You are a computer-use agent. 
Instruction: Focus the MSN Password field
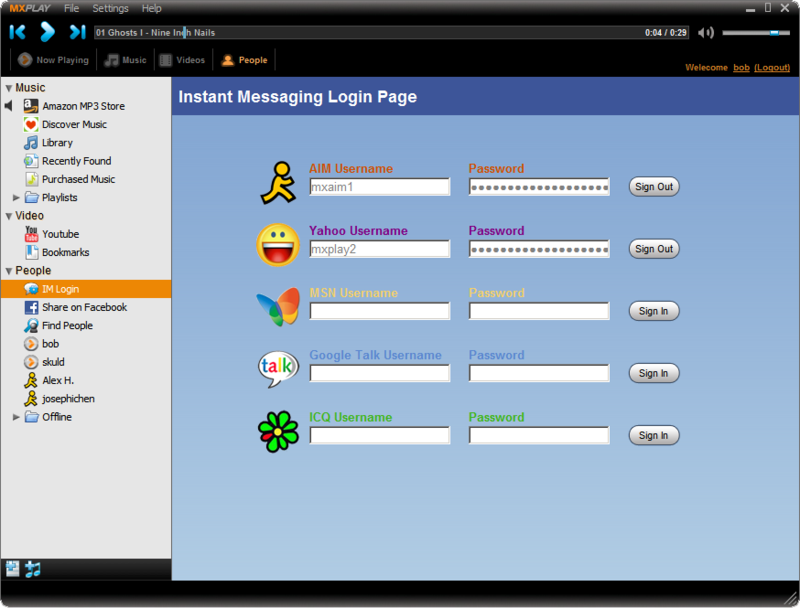tap(539, 312)
